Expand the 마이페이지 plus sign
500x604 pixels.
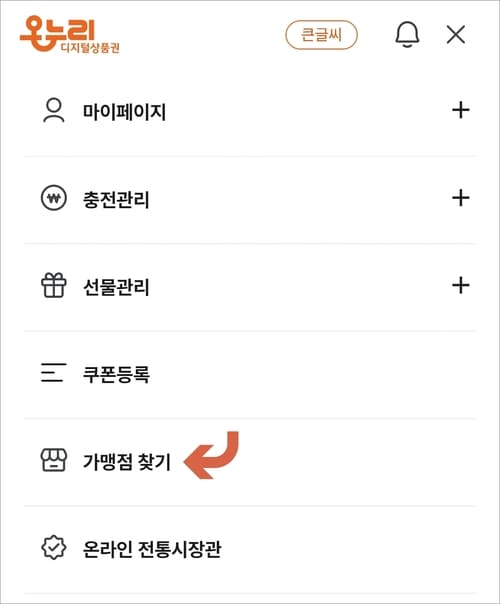461,111
